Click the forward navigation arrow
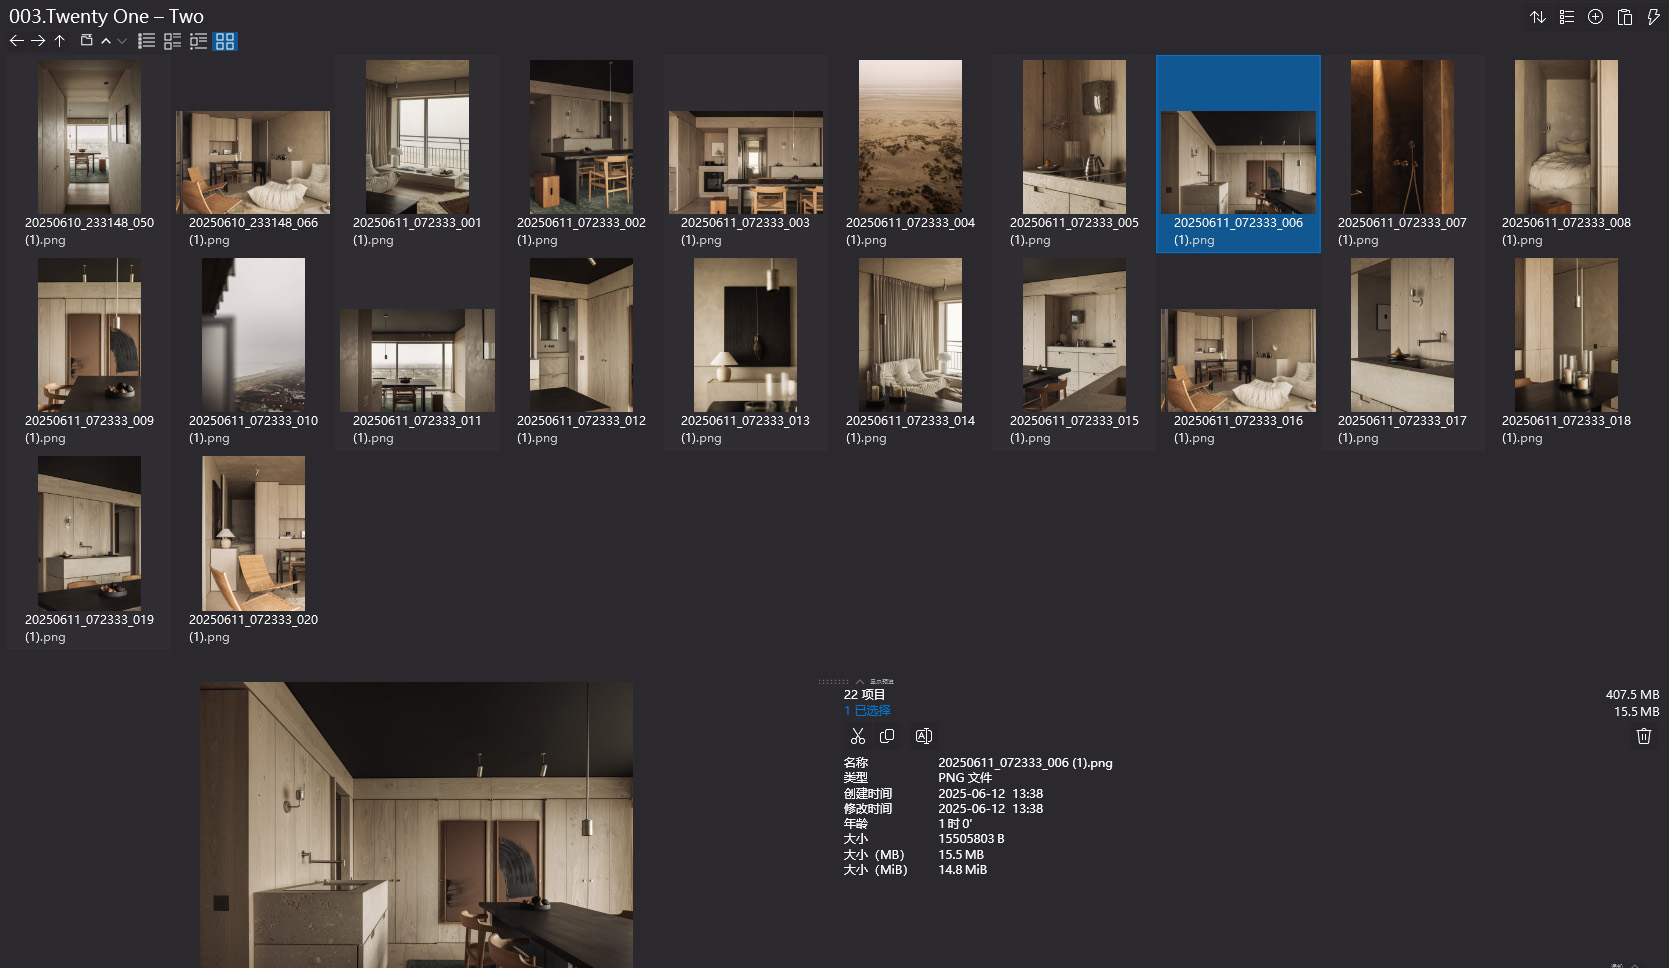Screen dimensions: 1669x968 click(37, 41)
